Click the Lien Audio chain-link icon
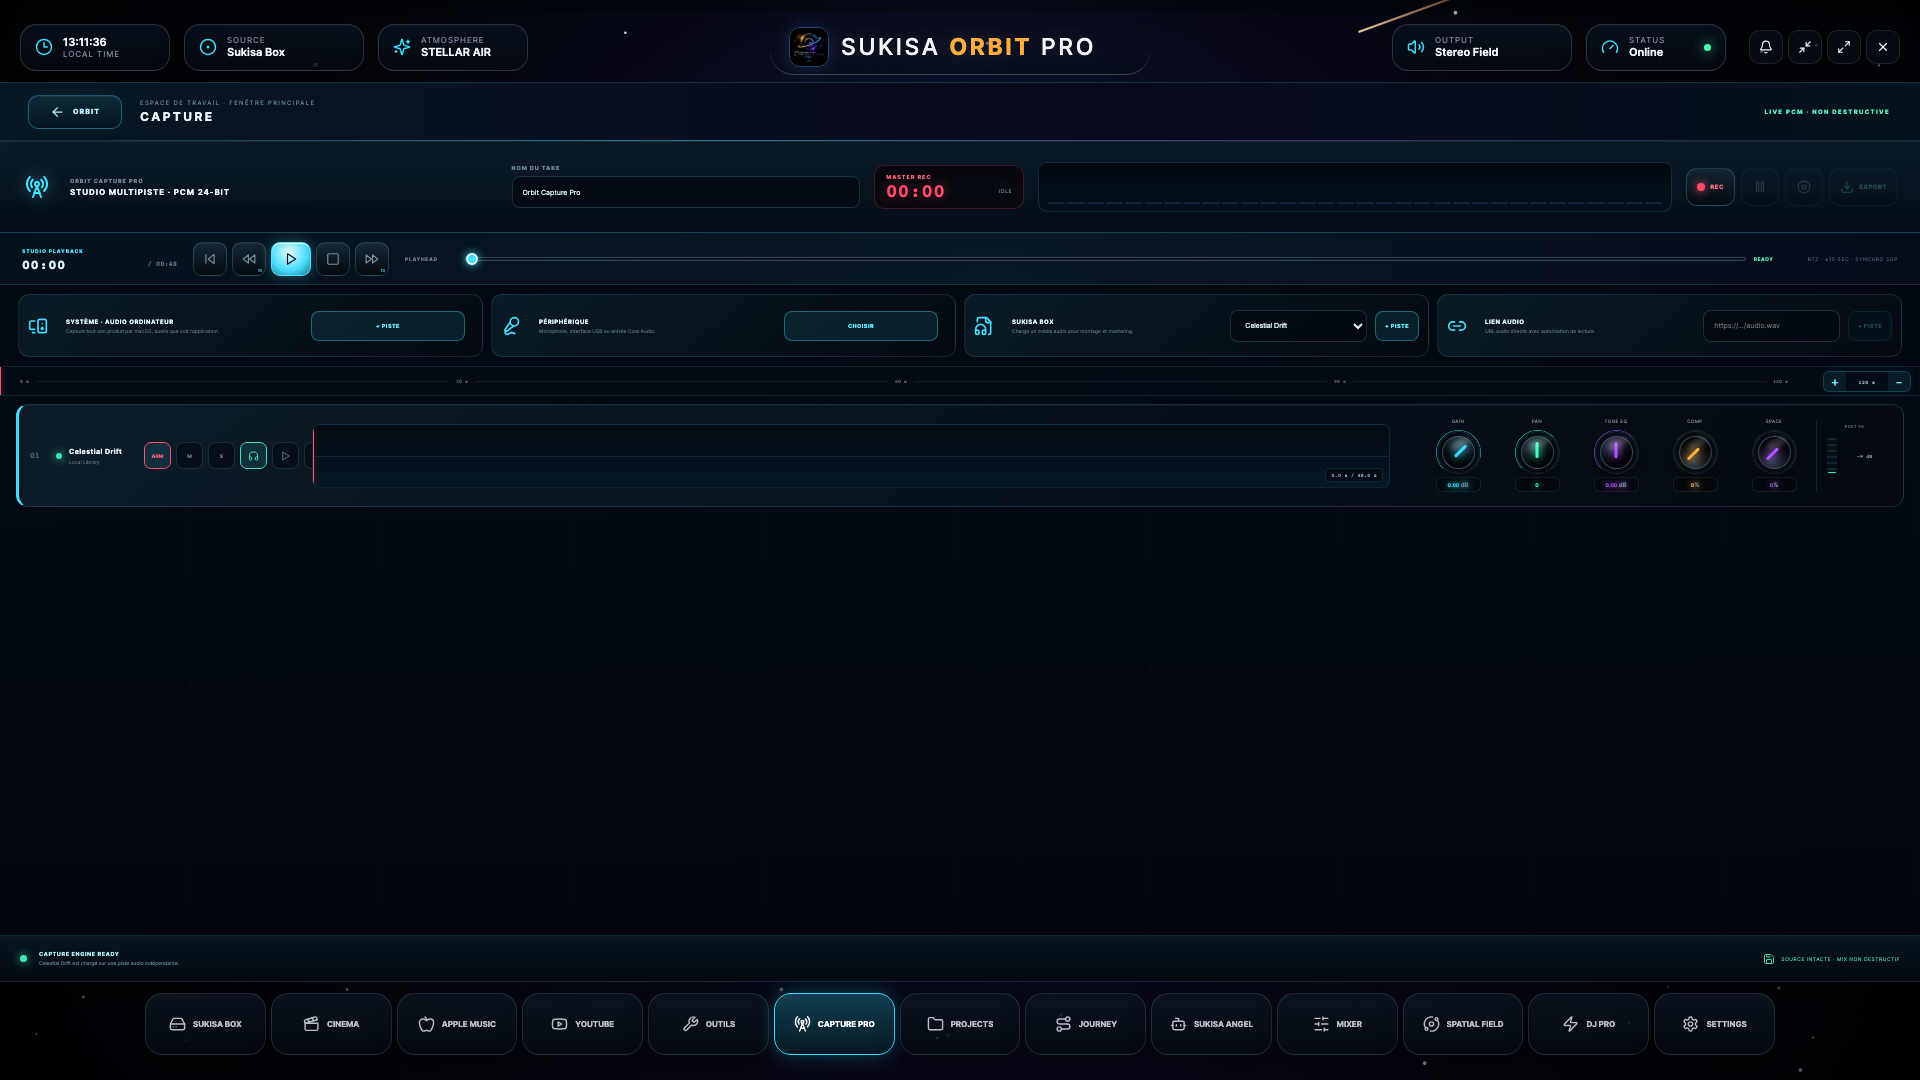 [x=1457, y=326]
